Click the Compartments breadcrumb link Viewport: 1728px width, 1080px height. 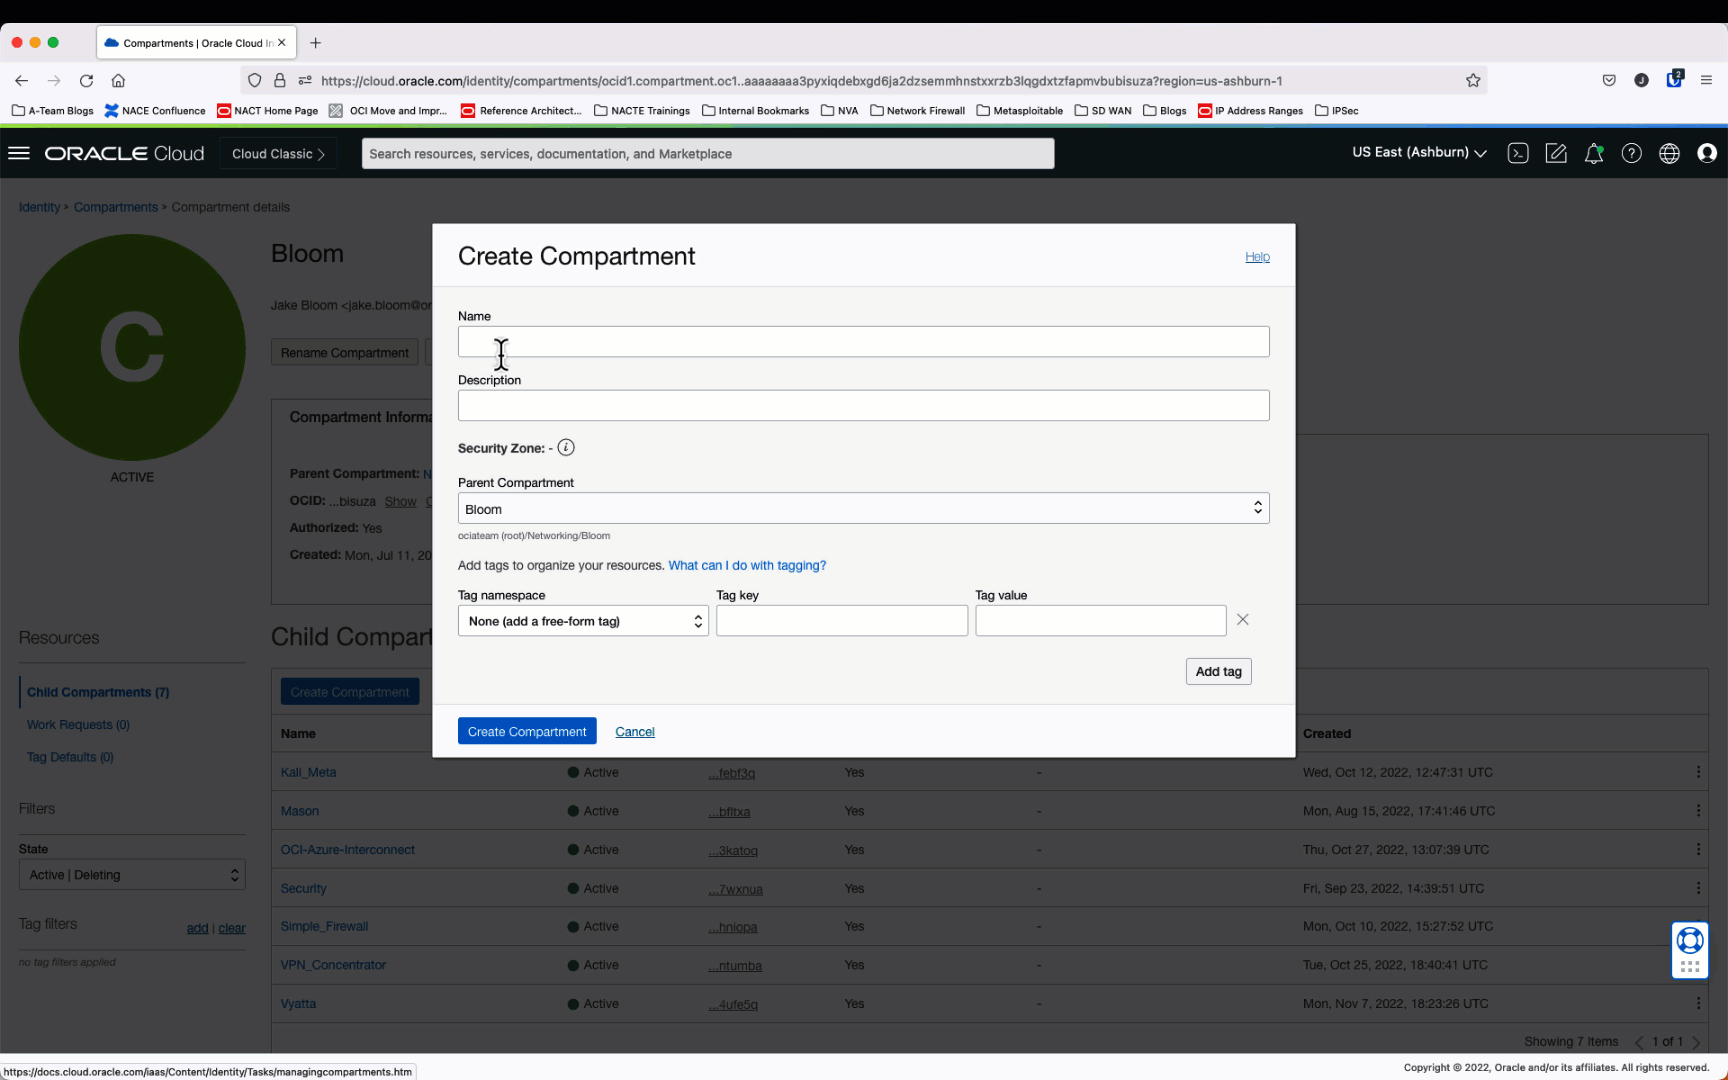(x=116, y=207)
